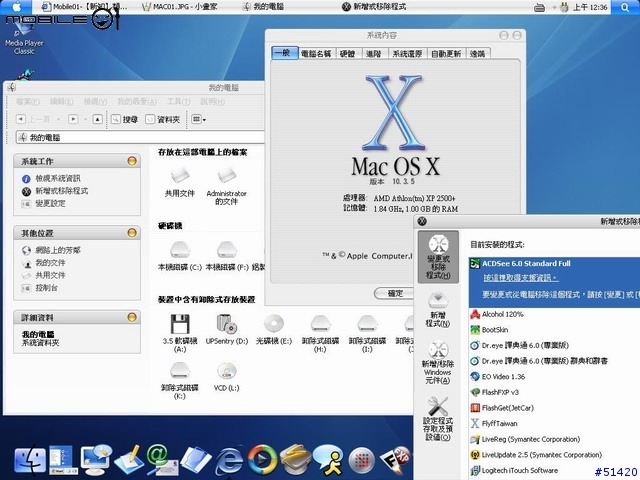Viewport: 640px width, 480px height.
Task: Open the removable disk (I:) icon
Action: tap(367, 324)
